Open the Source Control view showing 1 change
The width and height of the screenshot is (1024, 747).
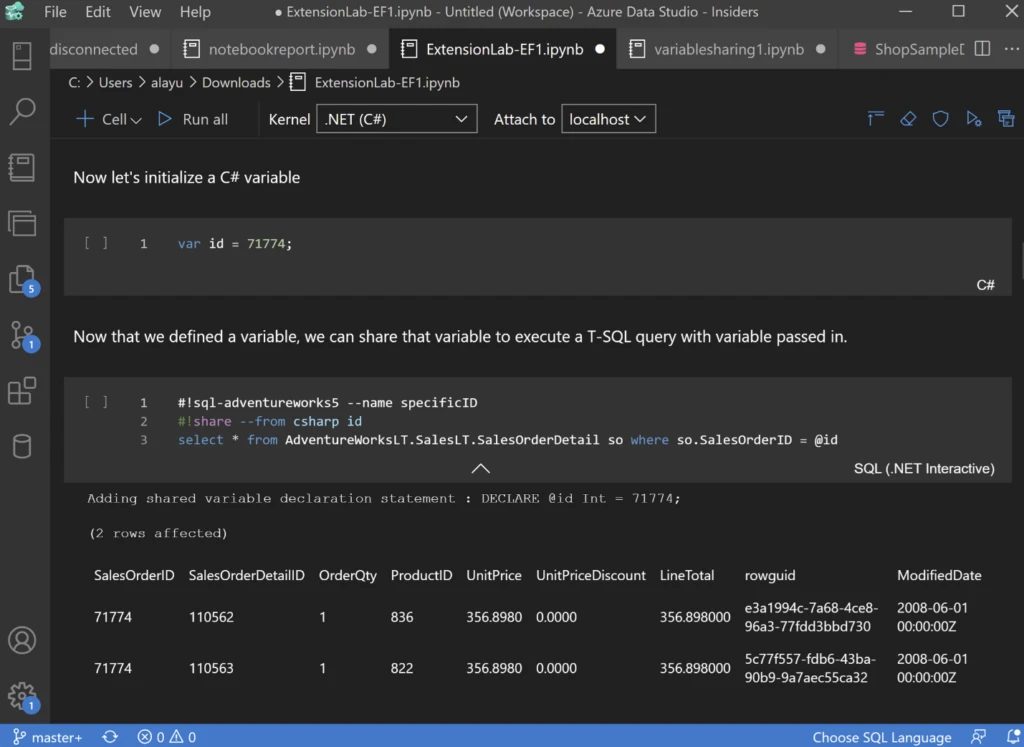pos(23,336)
